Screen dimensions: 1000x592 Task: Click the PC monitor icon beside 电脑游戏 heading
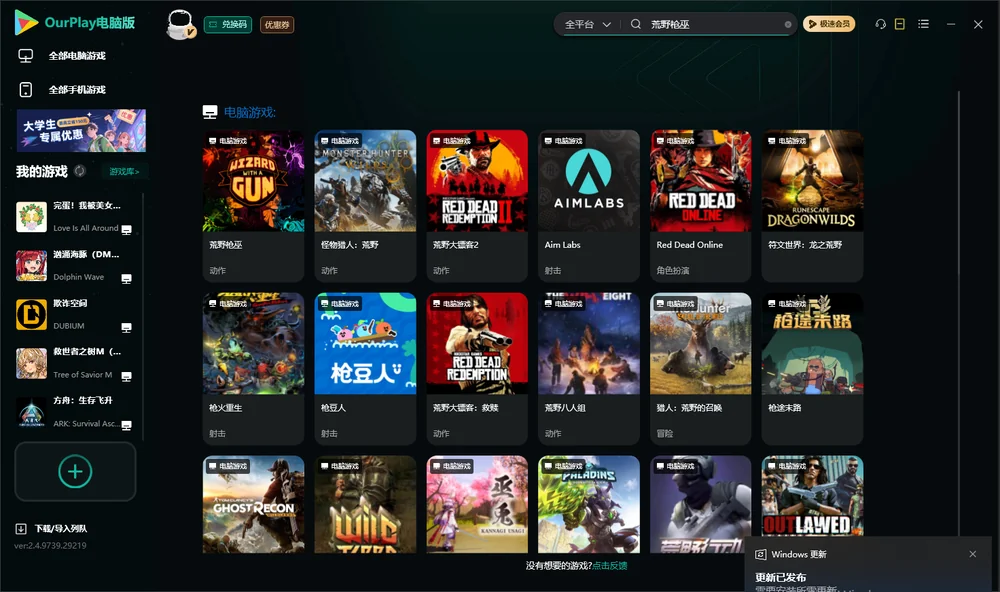[x=210, y=112]
